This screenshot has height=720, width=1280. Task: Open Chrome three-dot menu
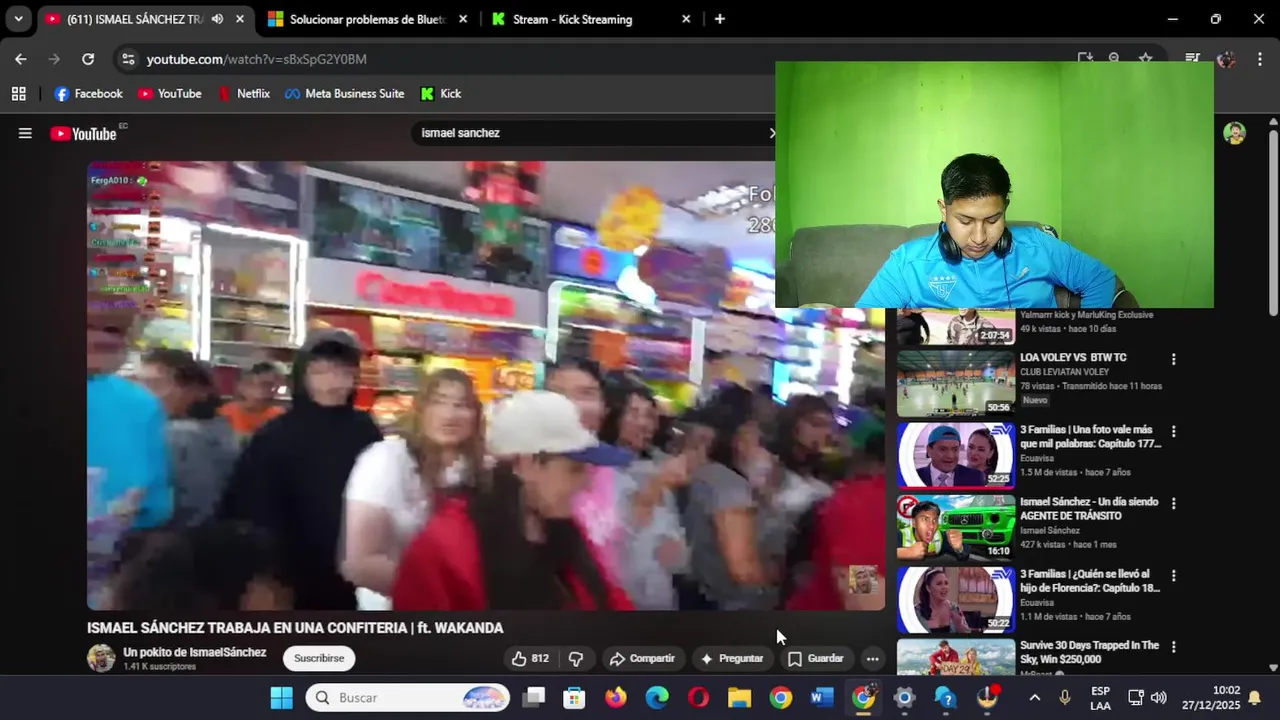click(1258, 59)
